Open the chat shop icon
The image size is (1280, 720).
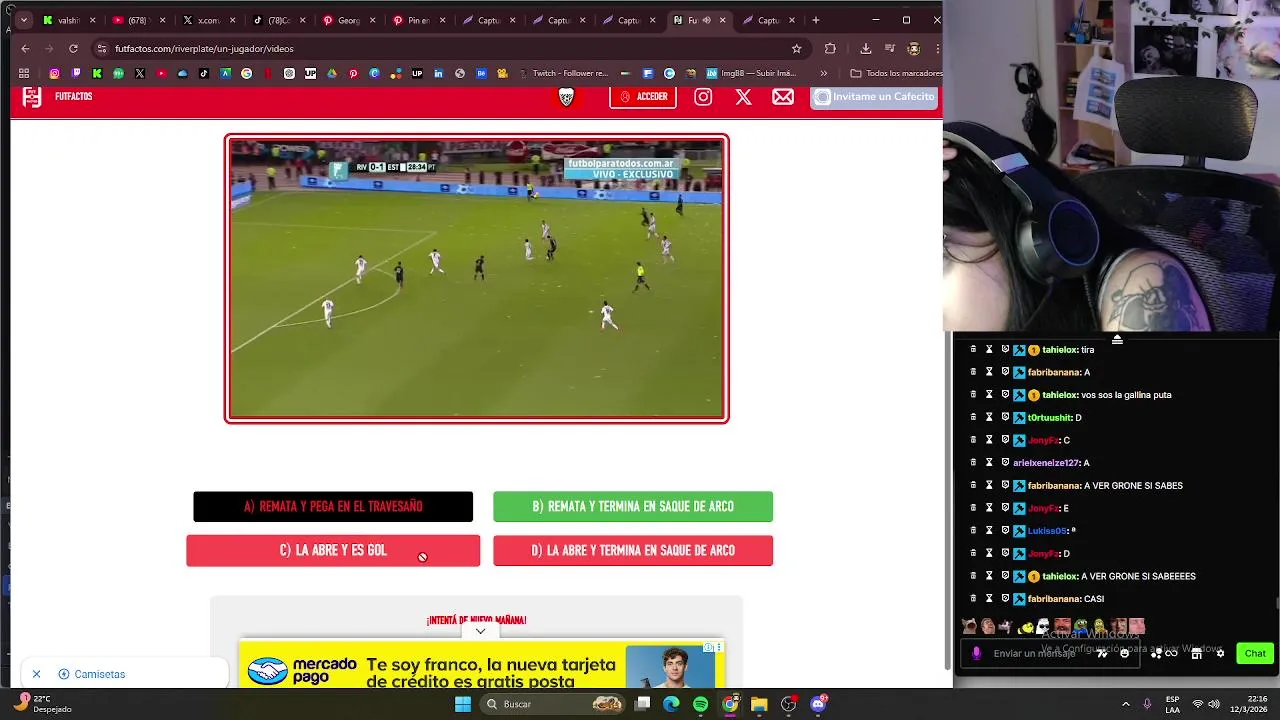coord(1196,653)
